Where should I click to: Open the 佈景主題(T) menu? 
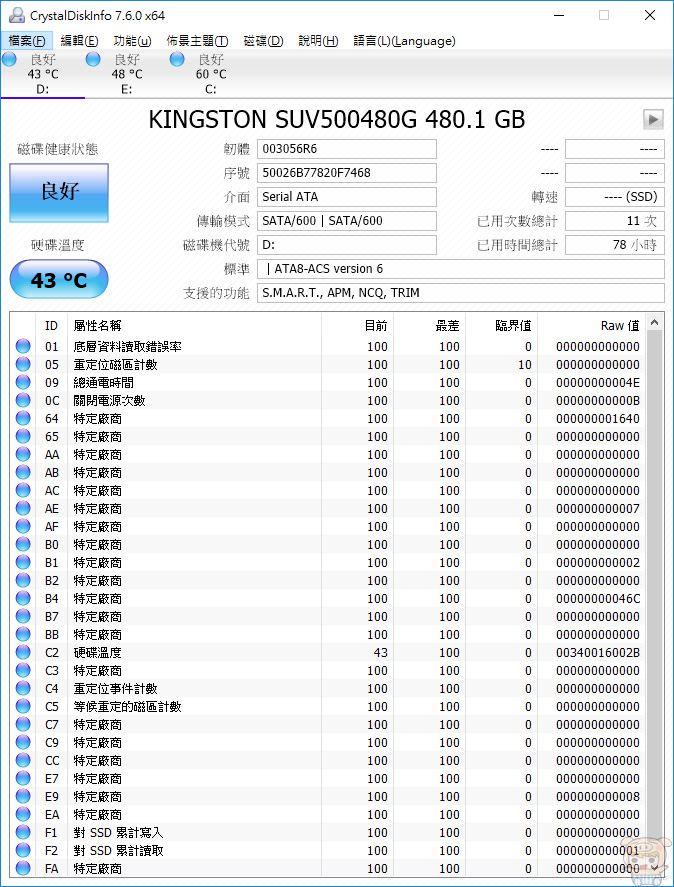click(x=197, y=41)
